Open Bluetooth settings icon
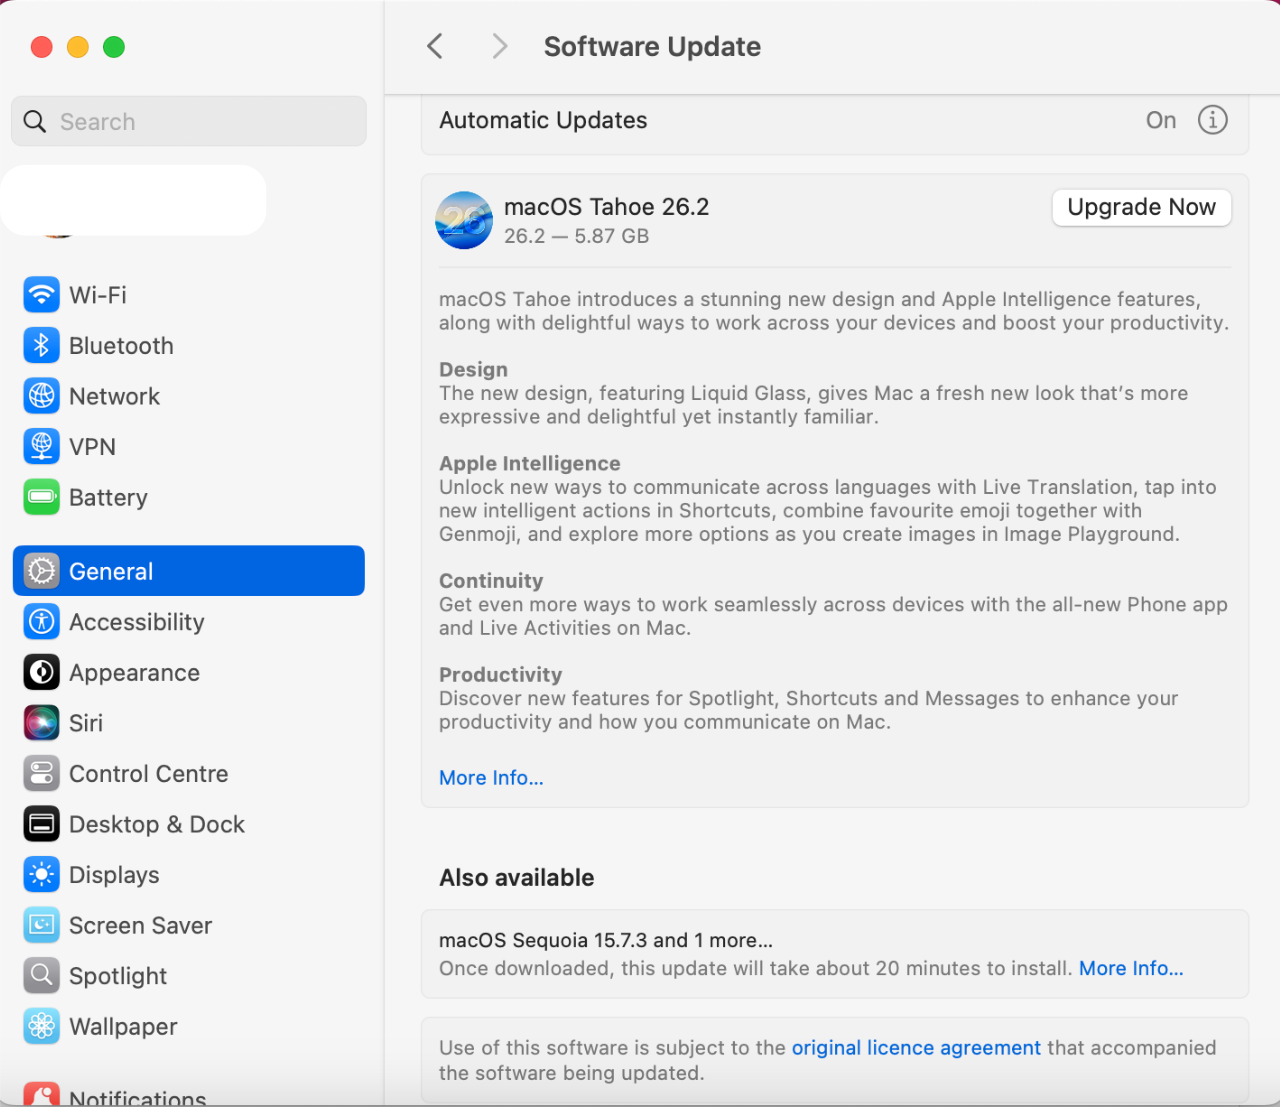The image size is (1280, 1107). coord(41,346)
